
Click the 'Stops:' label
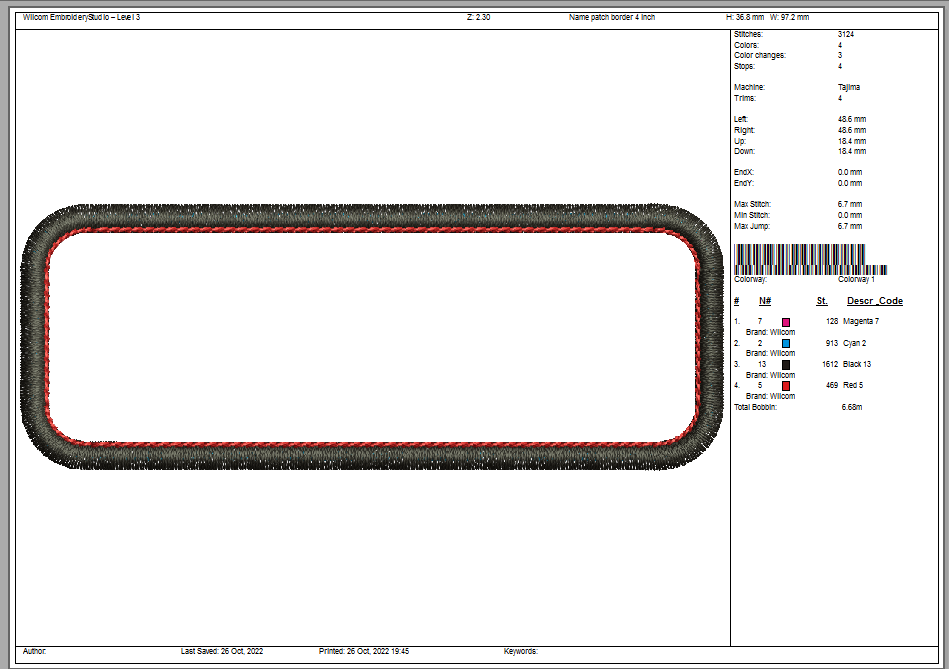point(744,66)
